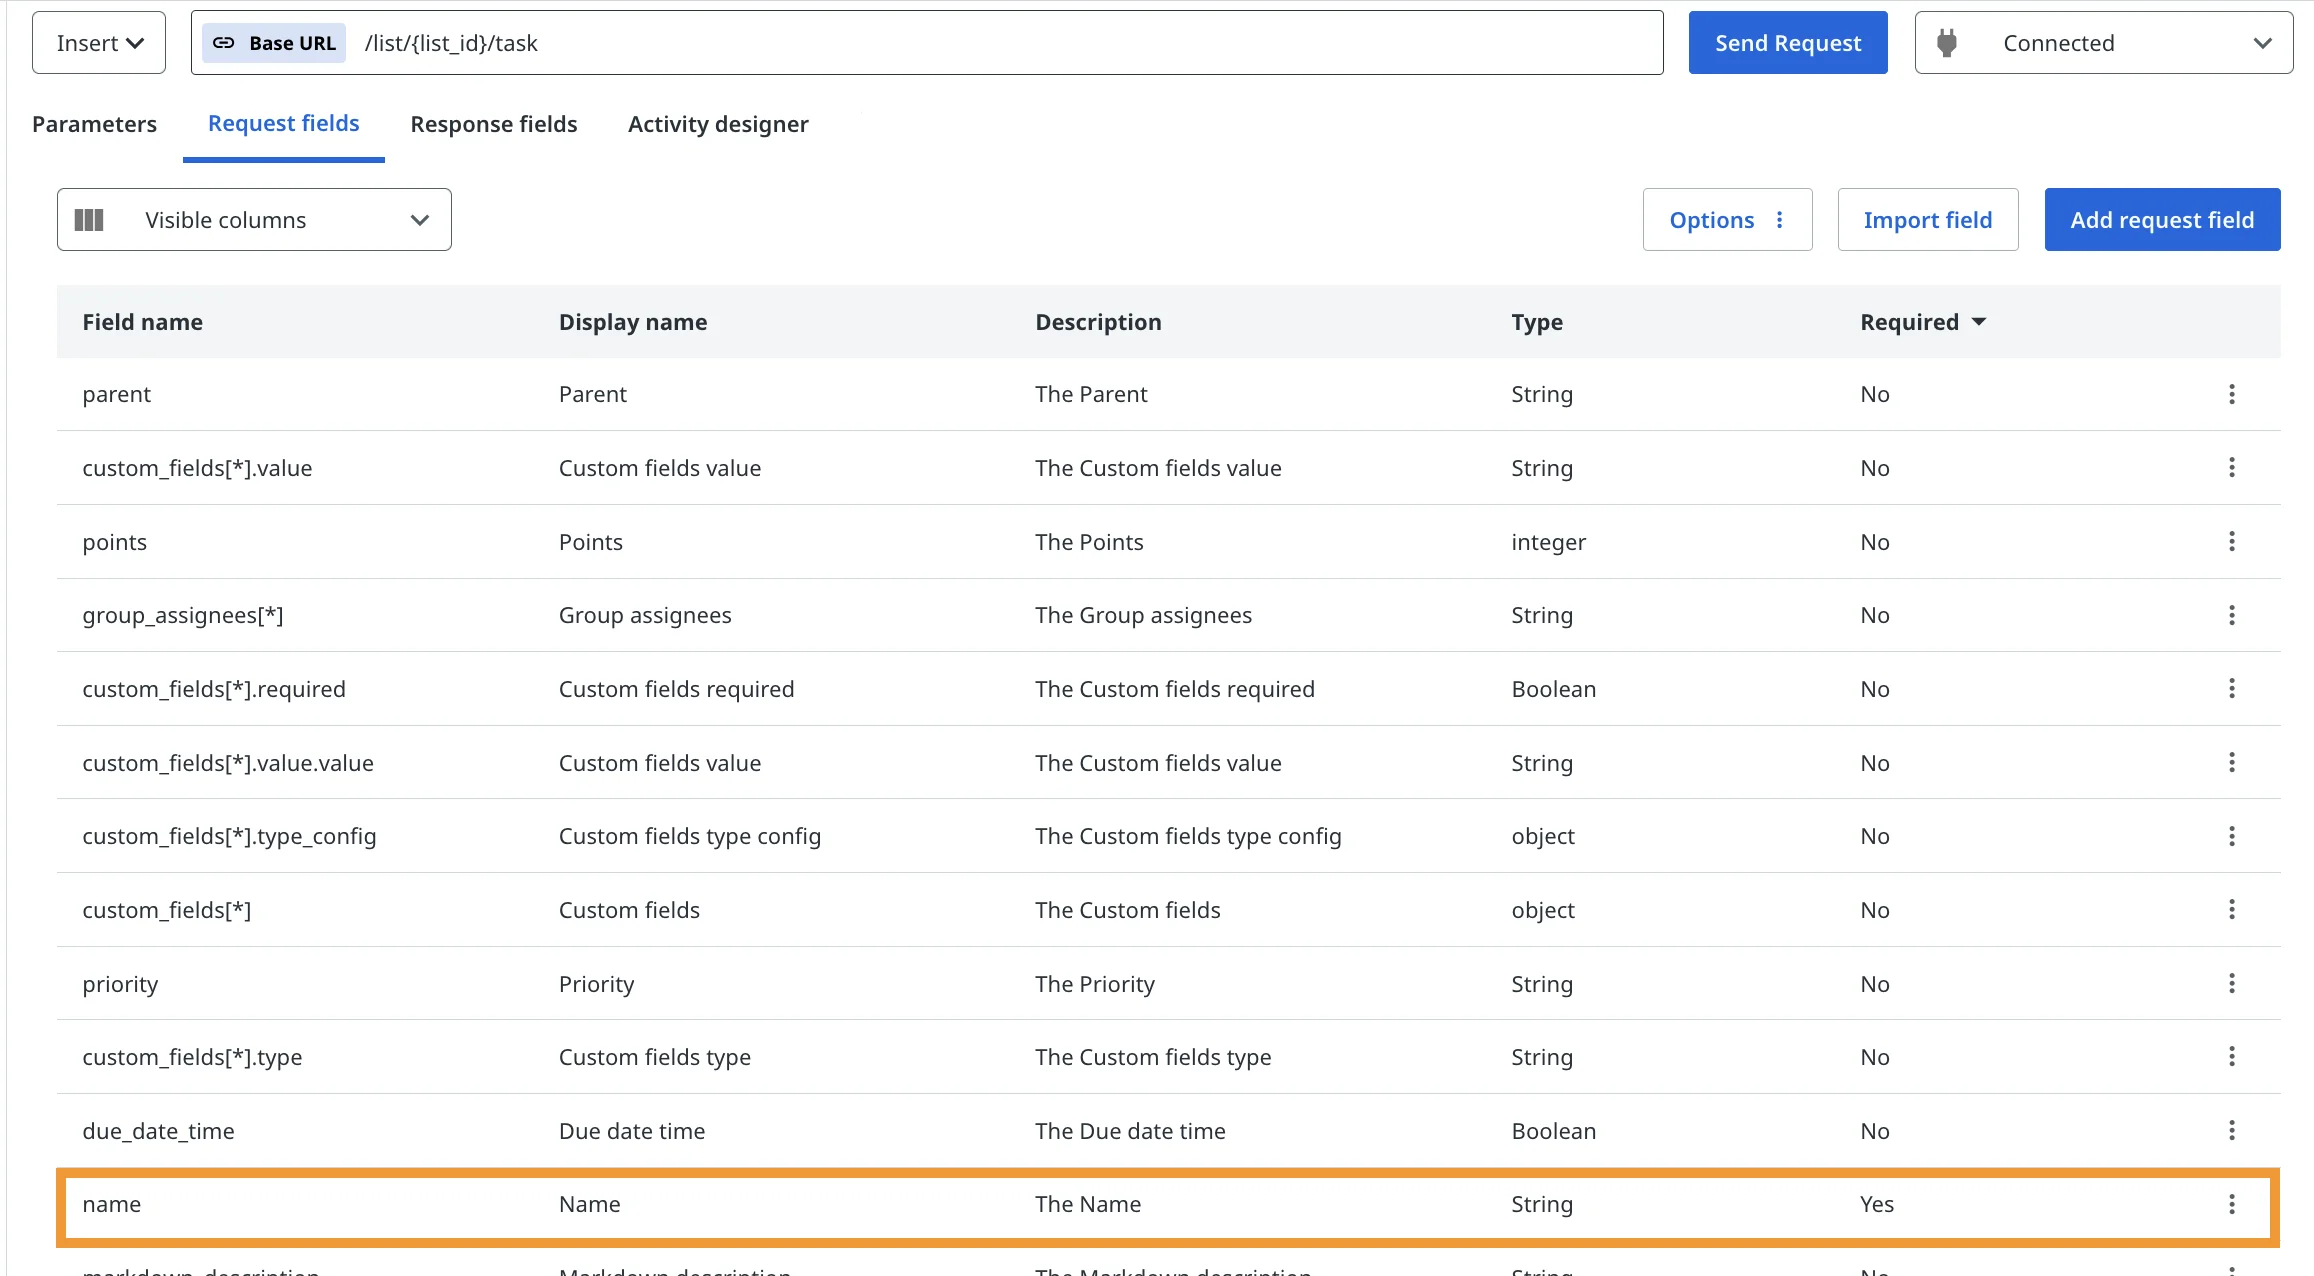Open the Activity designer tab
The image size is (2314, 1276).
coord(717,124)
